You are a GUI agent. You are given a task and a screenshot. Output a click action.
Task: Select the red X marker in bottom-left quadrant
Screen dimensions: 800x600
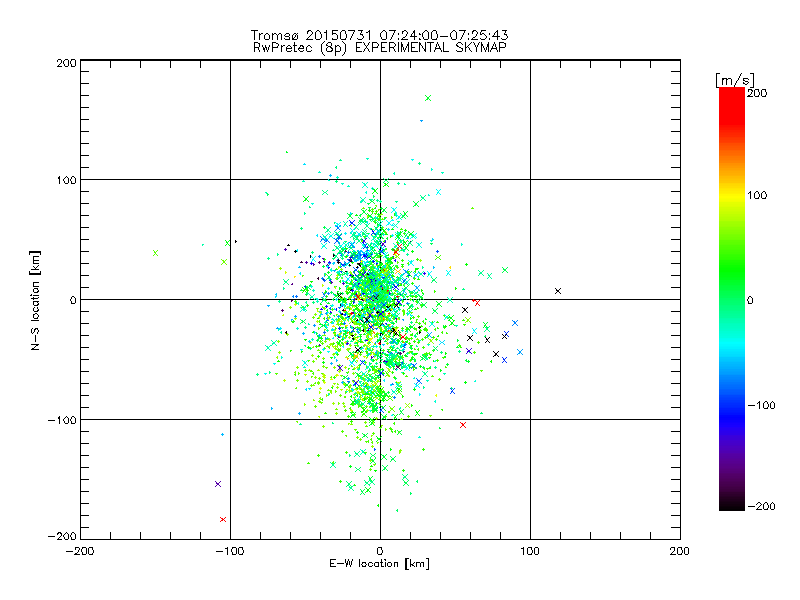pyautogui.click(x=223, y=520)
